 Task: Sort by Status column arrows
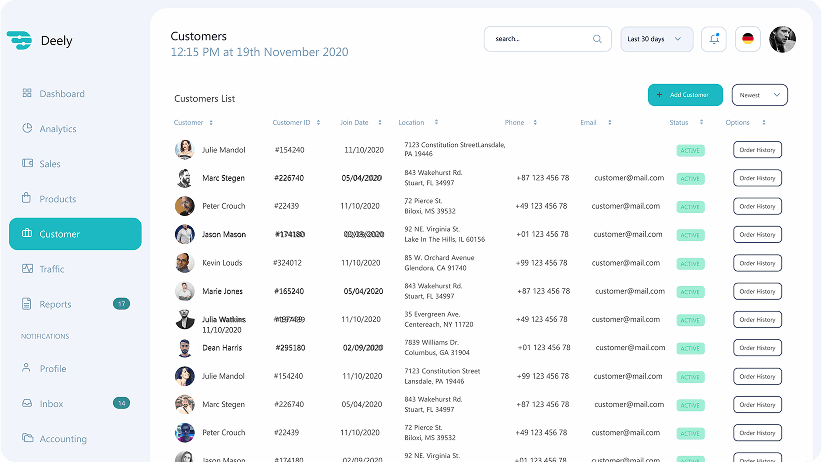pos(701,123)
